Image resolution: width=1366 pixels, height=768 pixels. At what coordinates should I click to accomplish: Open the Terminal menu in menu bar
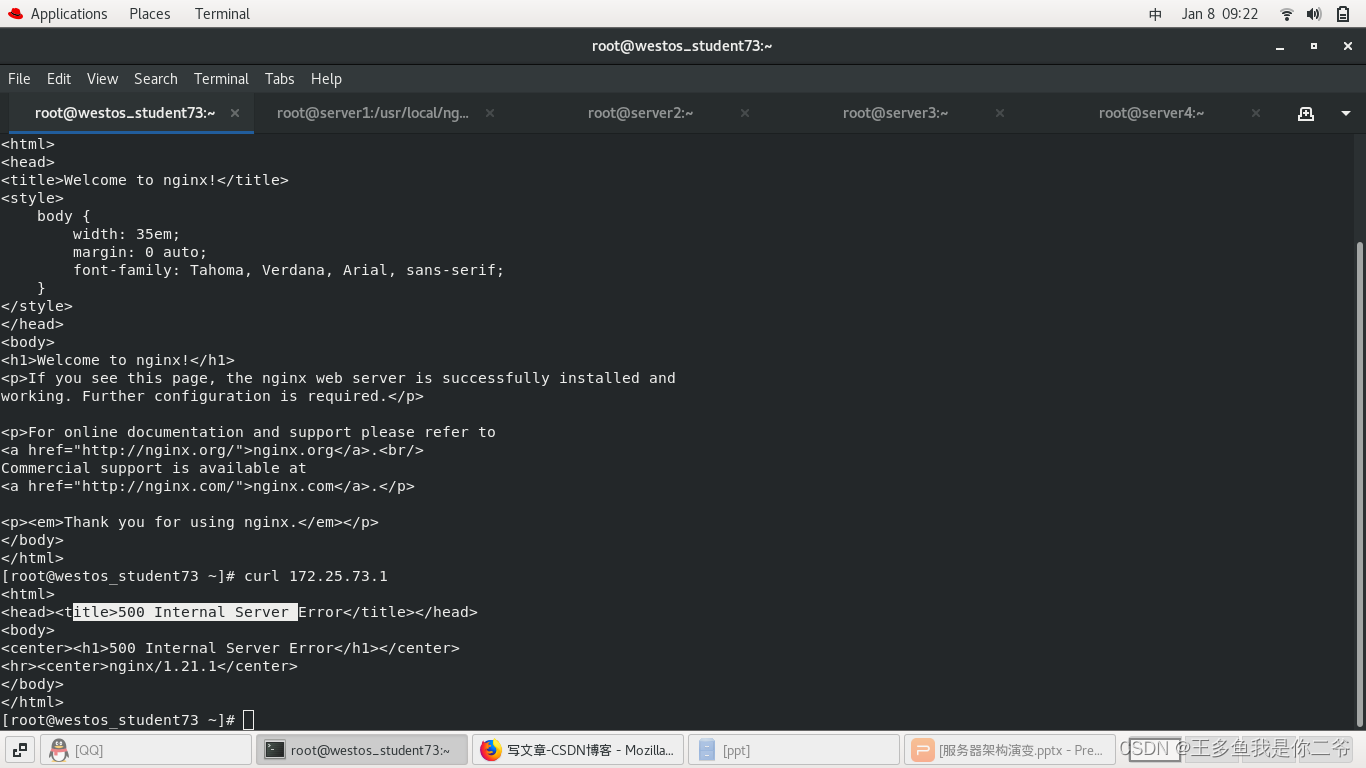point(221,79)
